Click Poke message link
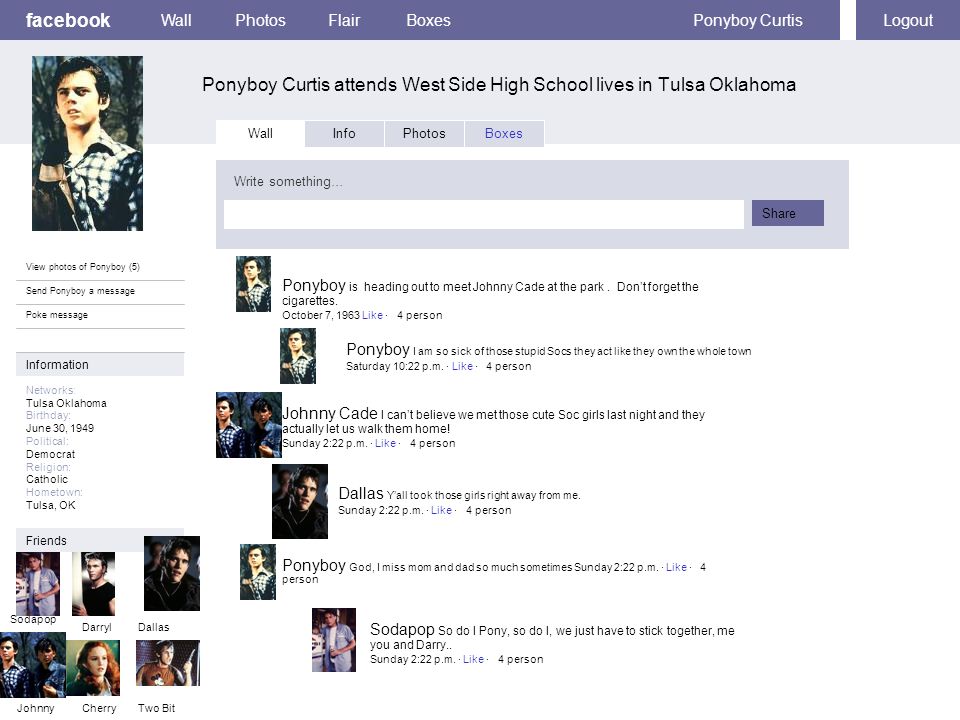Screen dimensions: 960x720 pos(56,315)
